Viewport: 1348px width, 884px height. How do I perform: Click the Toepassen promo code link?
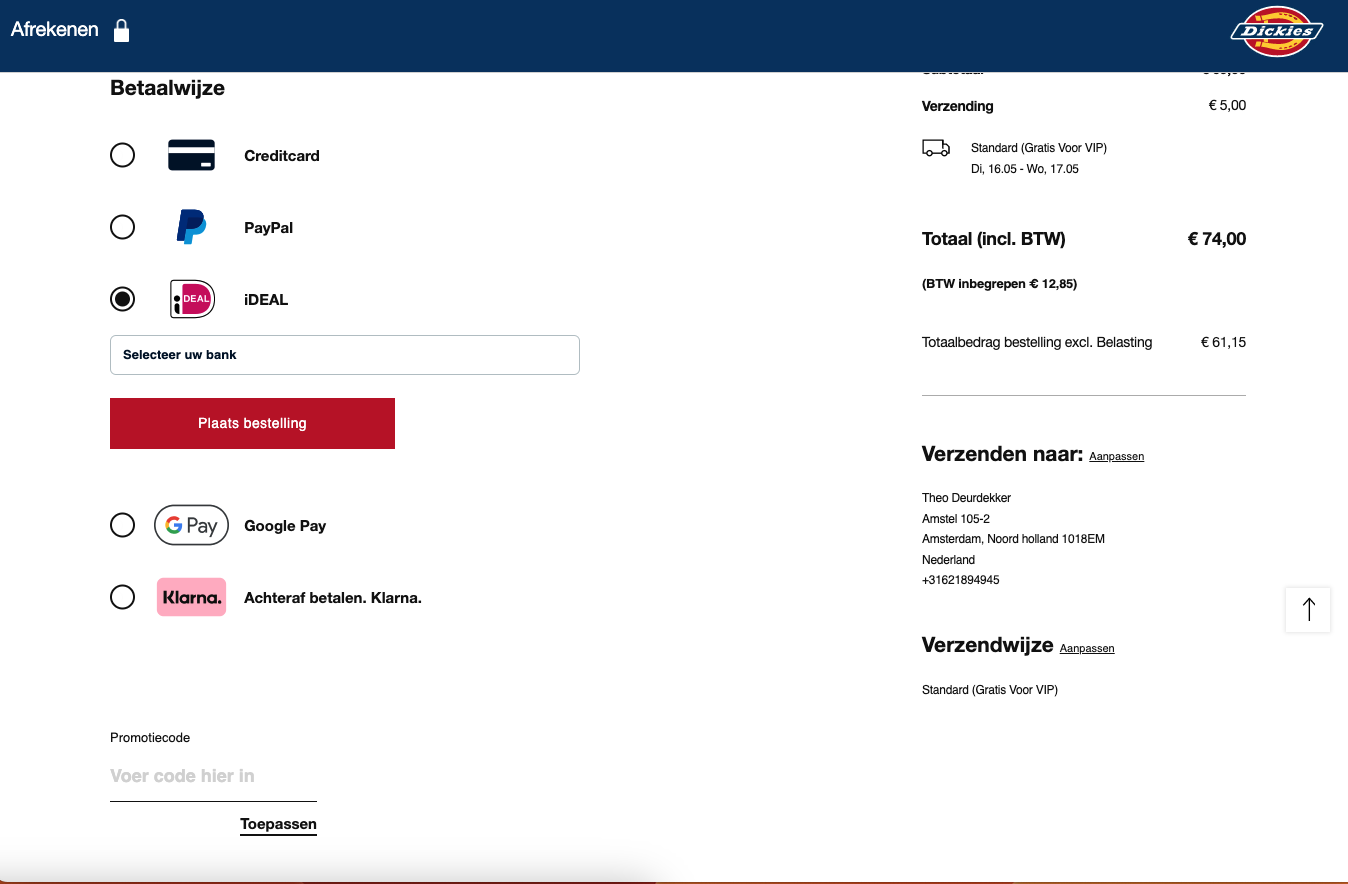tap(278, 825)
